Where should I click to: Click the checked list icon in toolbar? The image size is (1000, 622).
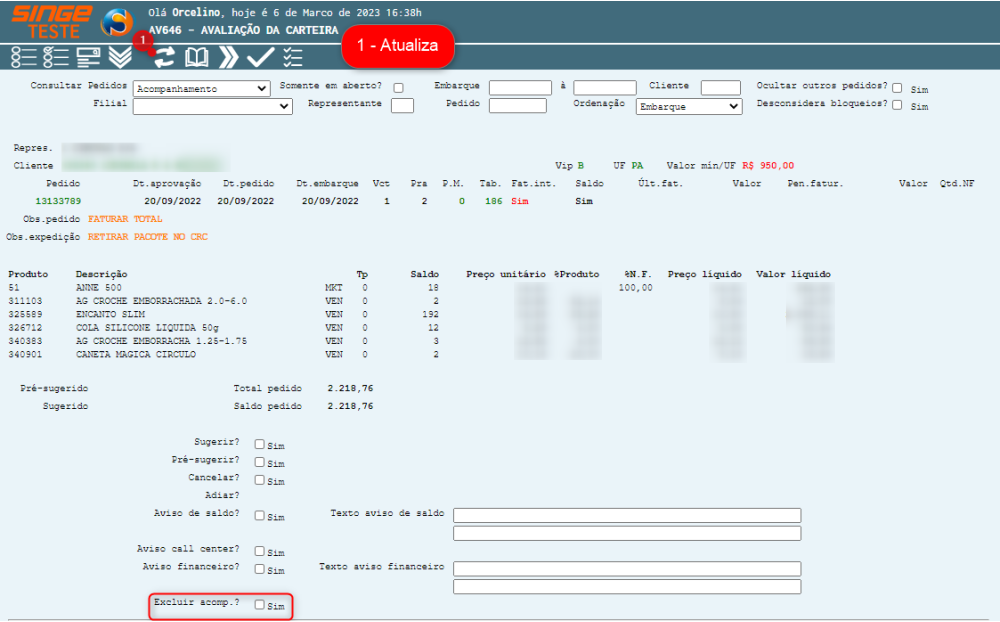[x=55, y=57]
